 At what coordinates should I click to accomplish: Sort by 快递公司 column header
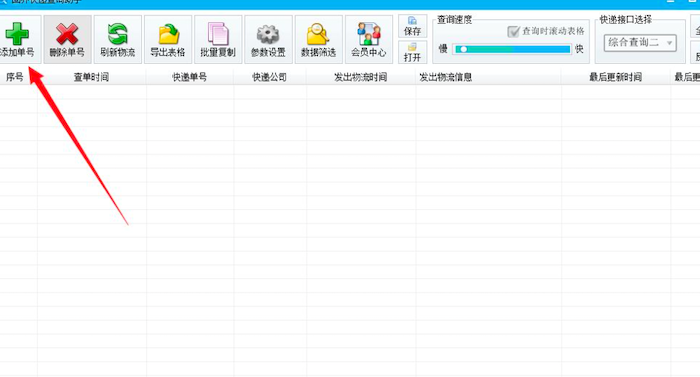[x=270, y=77]
